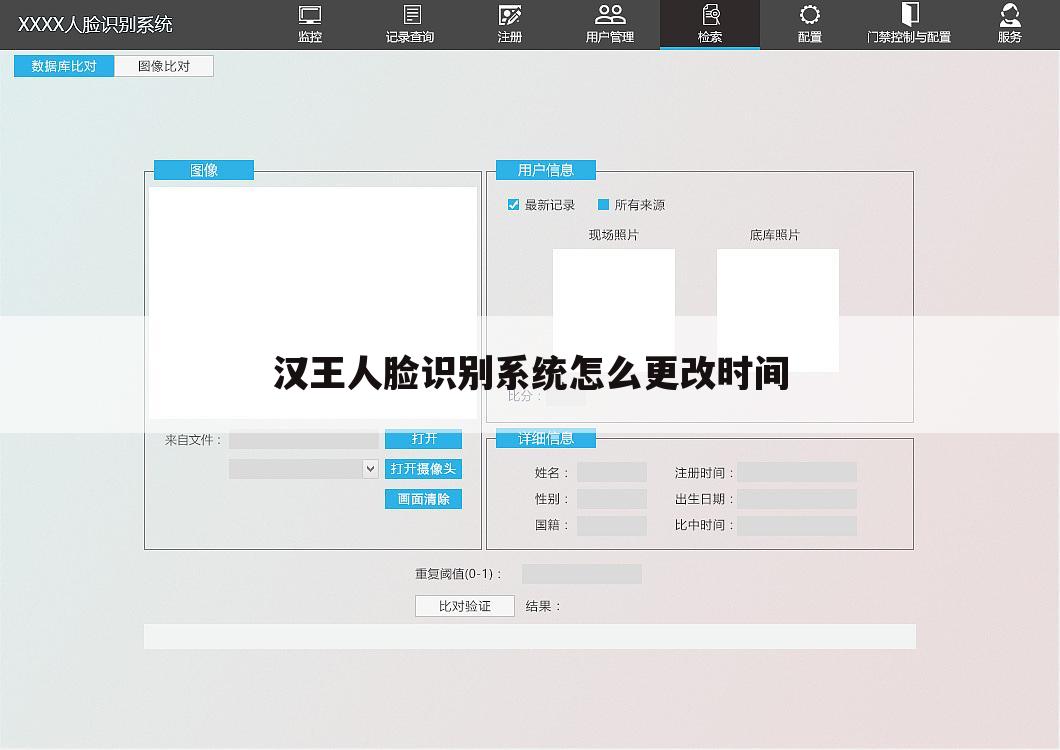Click the 比中时间 field
Image resolution: width=1060 pixels, height=750 pixels.
pyautogui.click(x=797, y=525)
